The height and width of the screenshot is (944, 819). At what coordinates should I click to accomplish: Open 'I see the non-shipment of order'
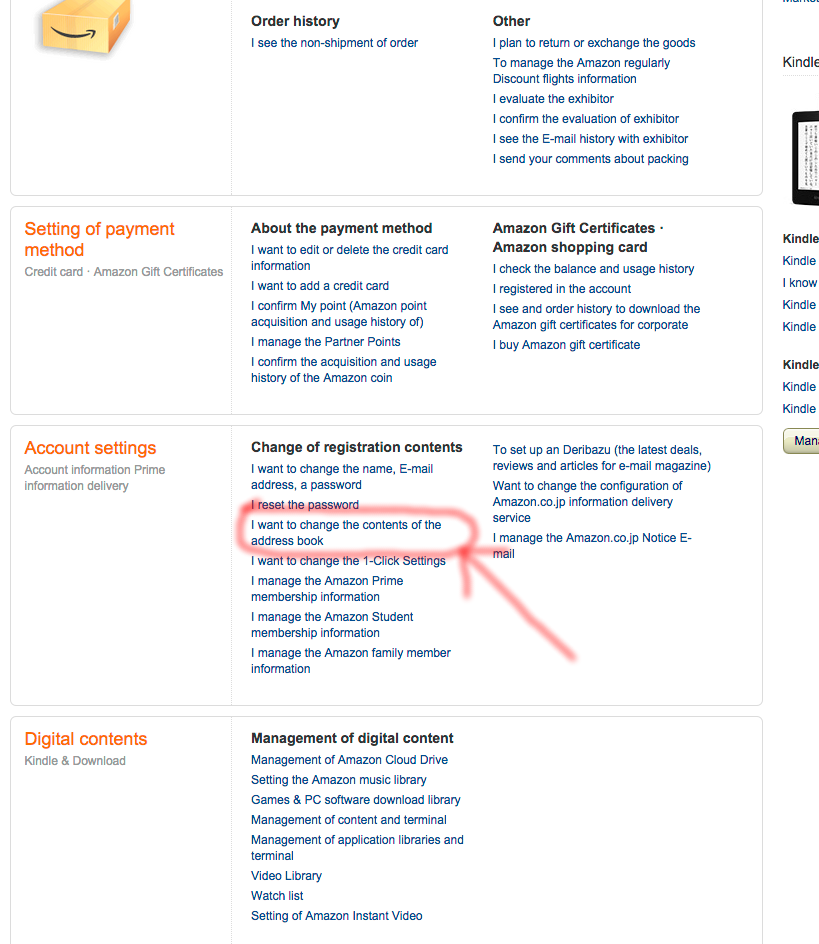tap(334, 43)
